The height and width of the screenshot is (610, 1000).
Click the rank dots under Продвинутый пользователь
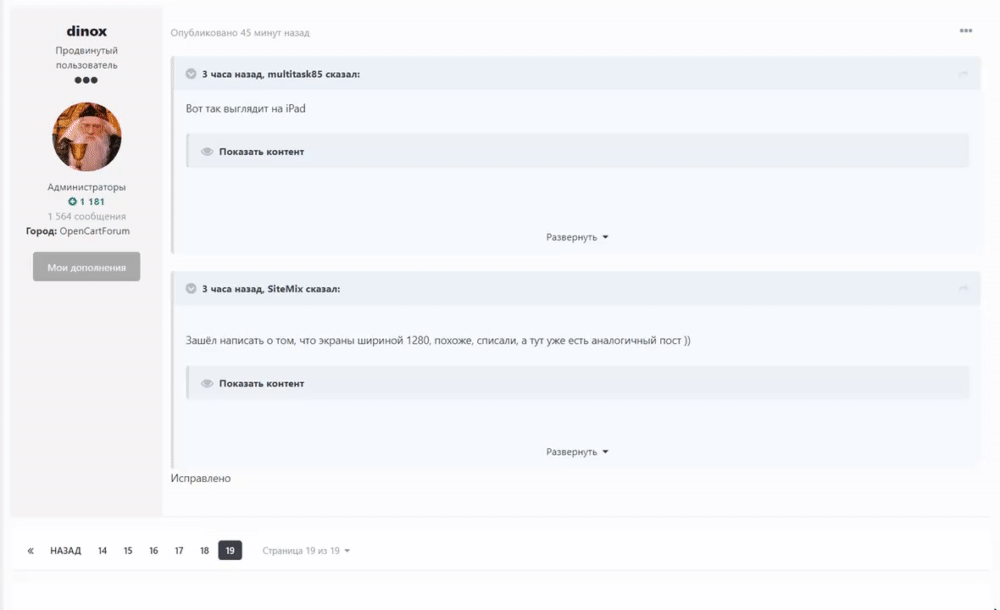(x=86, y=78)
